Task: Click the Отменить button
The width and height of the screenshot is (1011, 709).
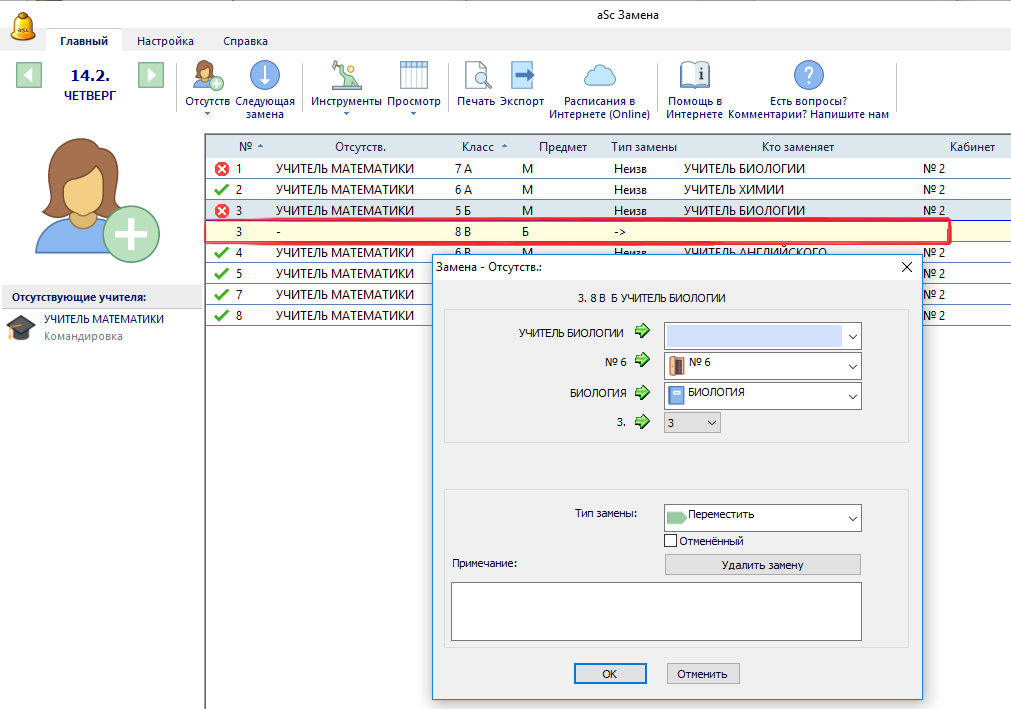Action: (703, 674)
